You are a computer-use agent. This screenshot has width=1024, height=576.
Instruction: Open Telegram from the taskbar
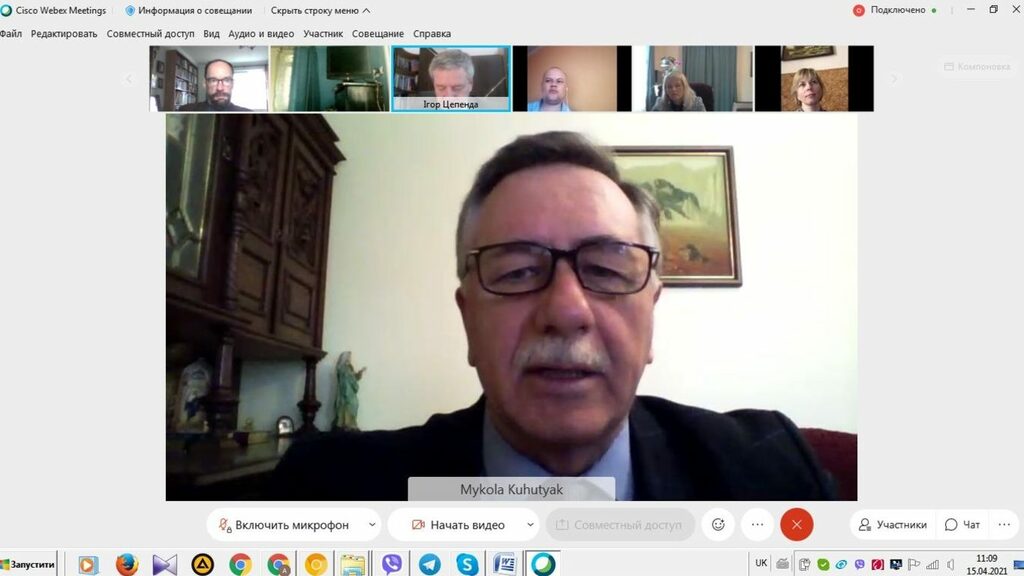429,564
